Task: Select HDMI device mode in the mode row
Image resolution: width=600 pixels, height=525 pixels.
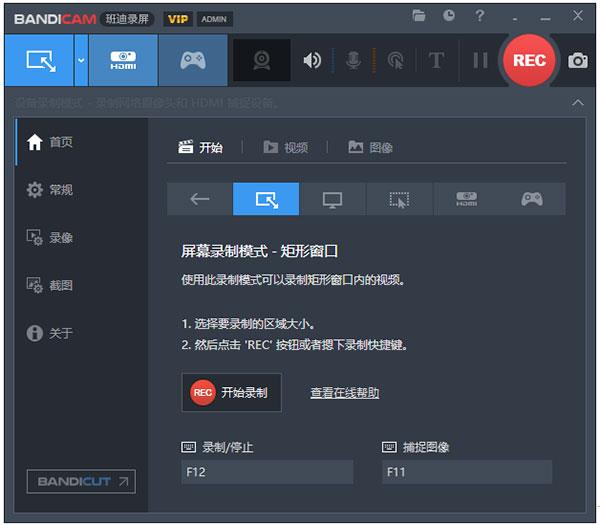Action: click(466, 199)
